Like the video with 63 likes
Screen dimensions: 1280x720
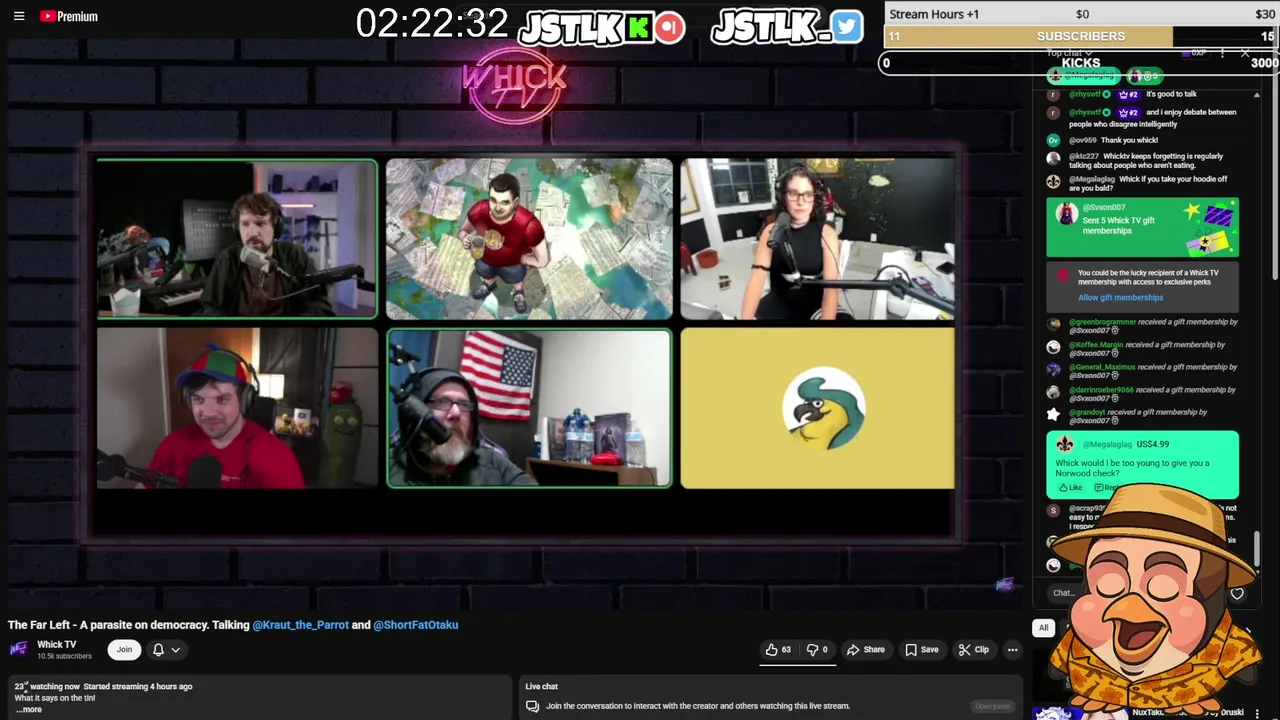[778, 649]
